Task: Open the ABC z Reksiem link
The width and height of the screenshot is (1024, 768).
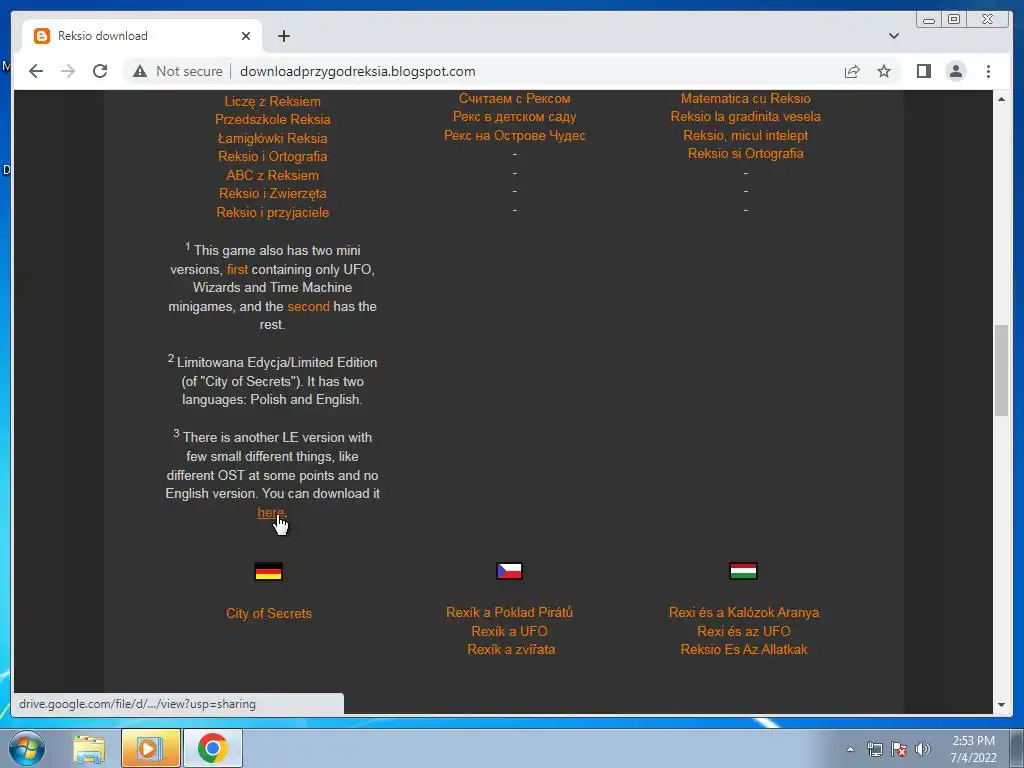Action: [x=272, y=175]
